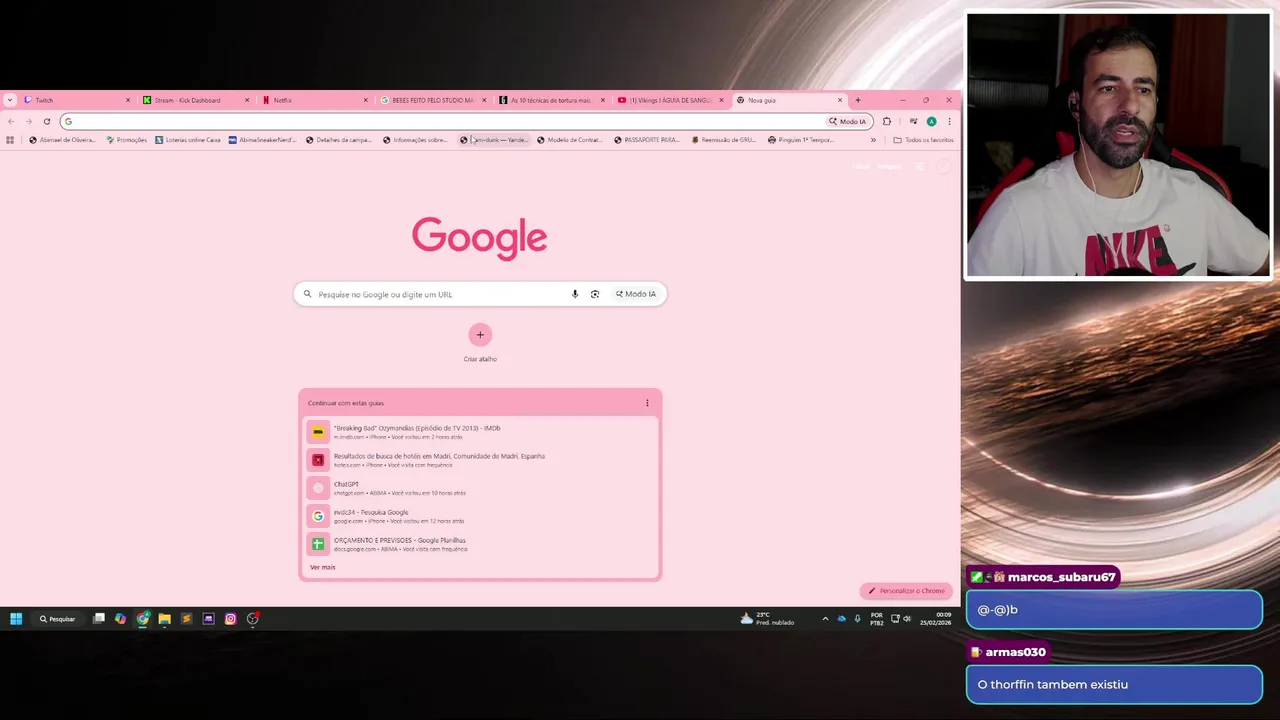Add a shortcut with Criar atalho button

coord(480,335)
